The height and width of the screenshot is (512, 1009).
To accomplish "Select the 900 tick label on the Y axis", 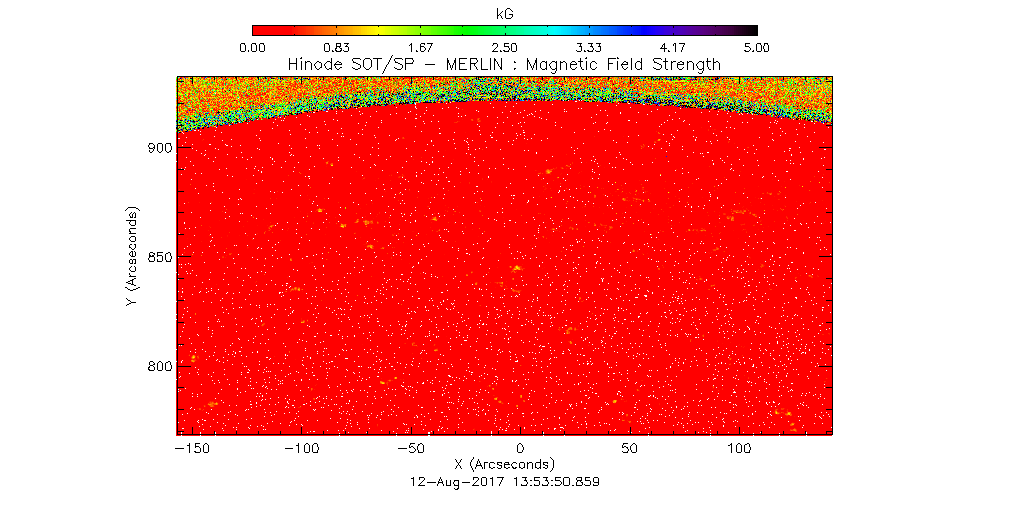I will (x=160, y=148).
